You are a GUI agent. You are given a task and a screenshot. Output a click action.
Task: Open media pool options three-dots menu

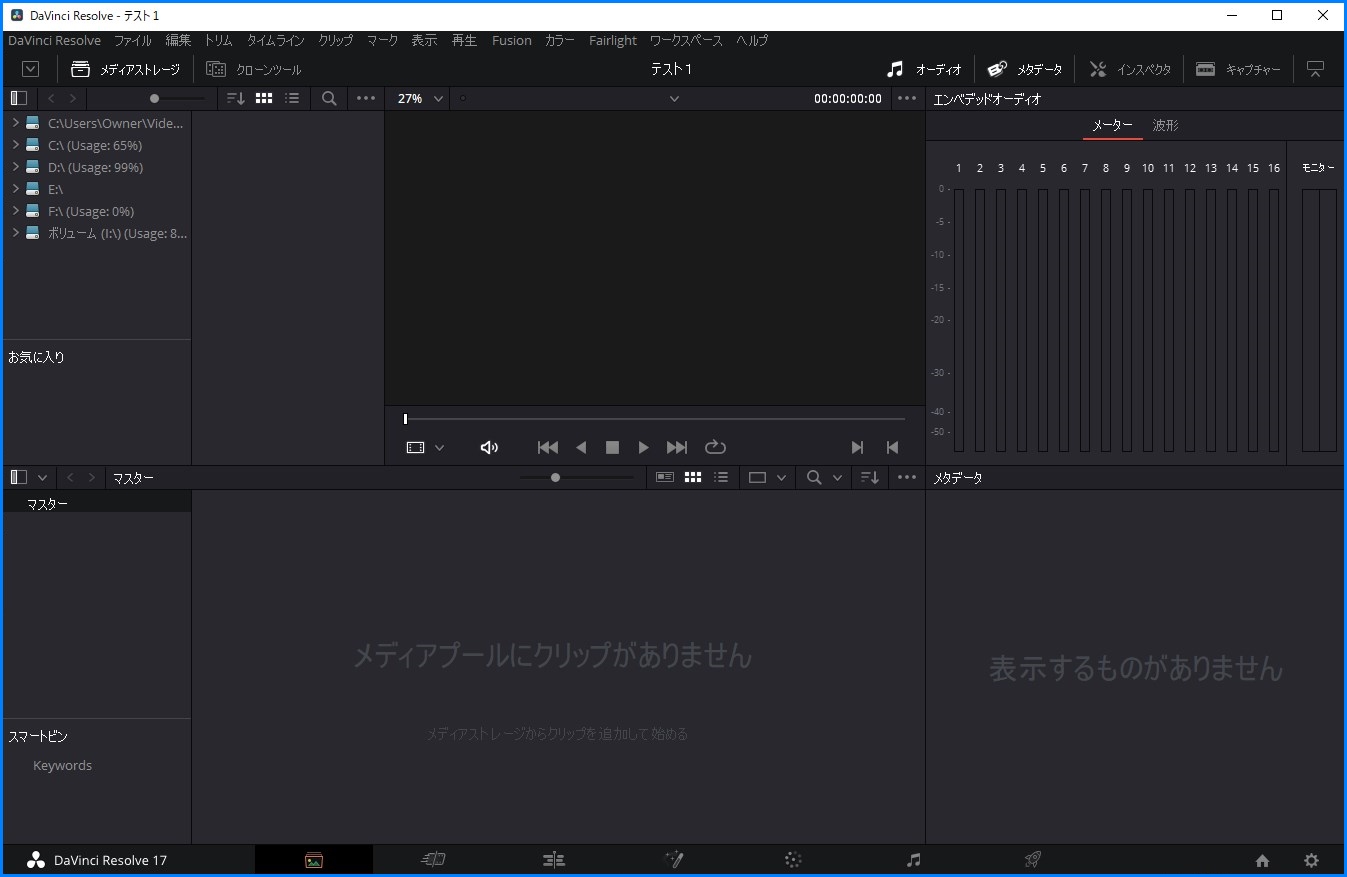[x=907, y=478]
